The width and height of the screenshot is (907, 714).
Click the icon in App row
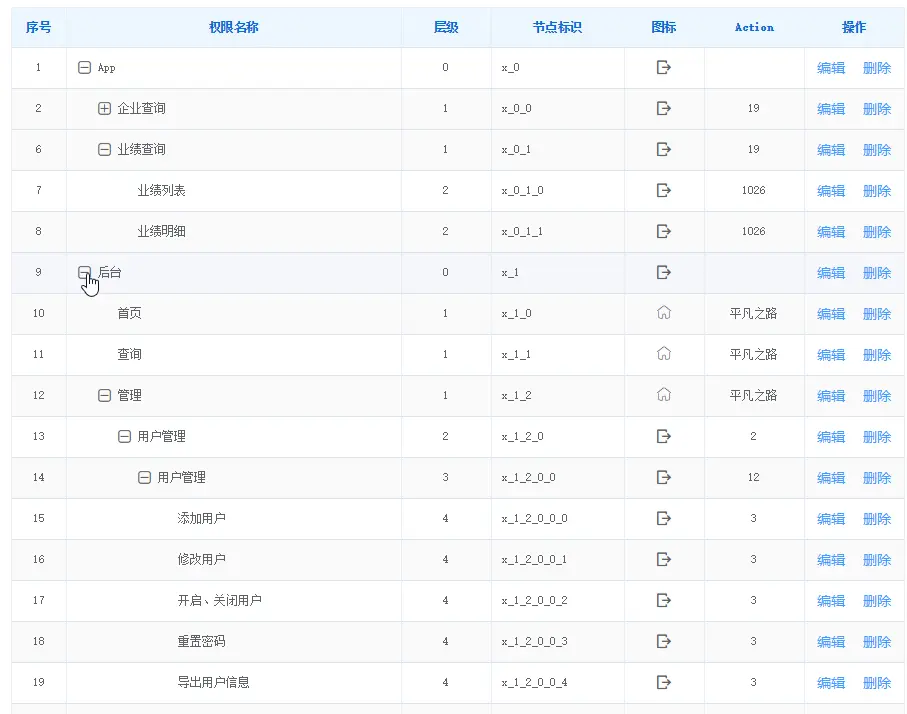tap(663, 68)
